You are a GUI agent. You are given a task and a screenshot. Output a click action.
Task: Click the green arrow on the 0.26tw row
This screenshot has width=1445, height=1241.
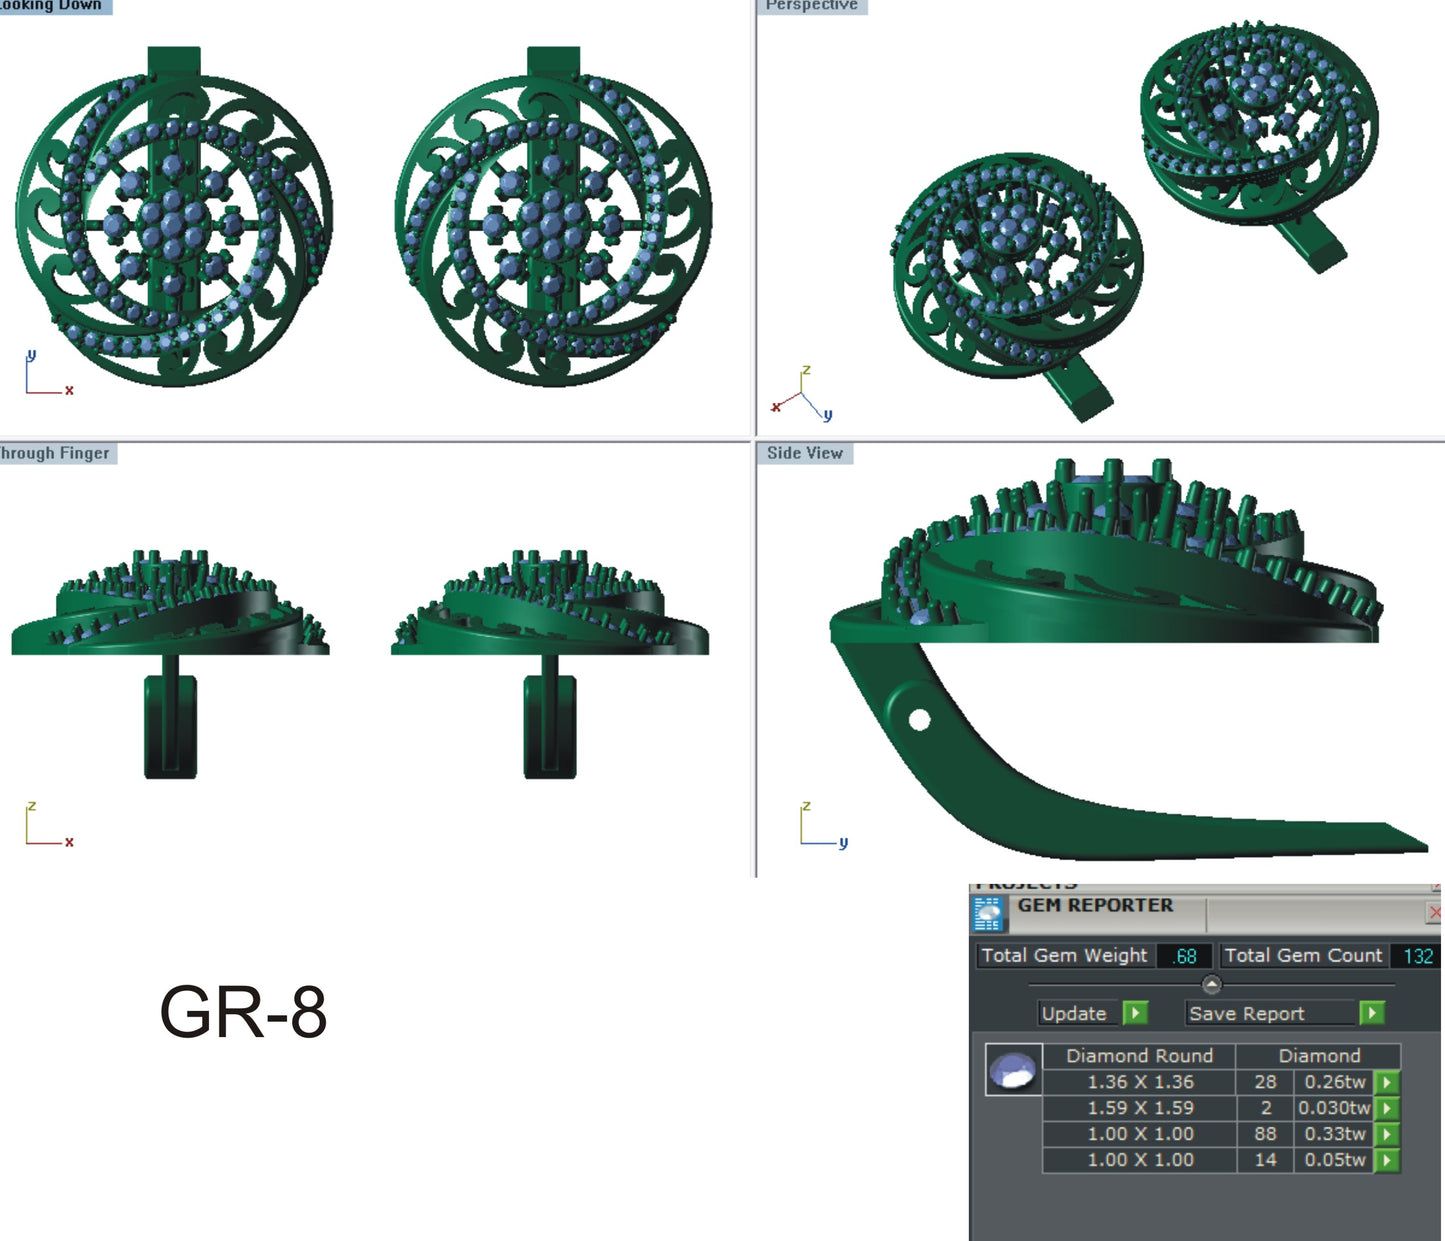coord(1386,1082)
